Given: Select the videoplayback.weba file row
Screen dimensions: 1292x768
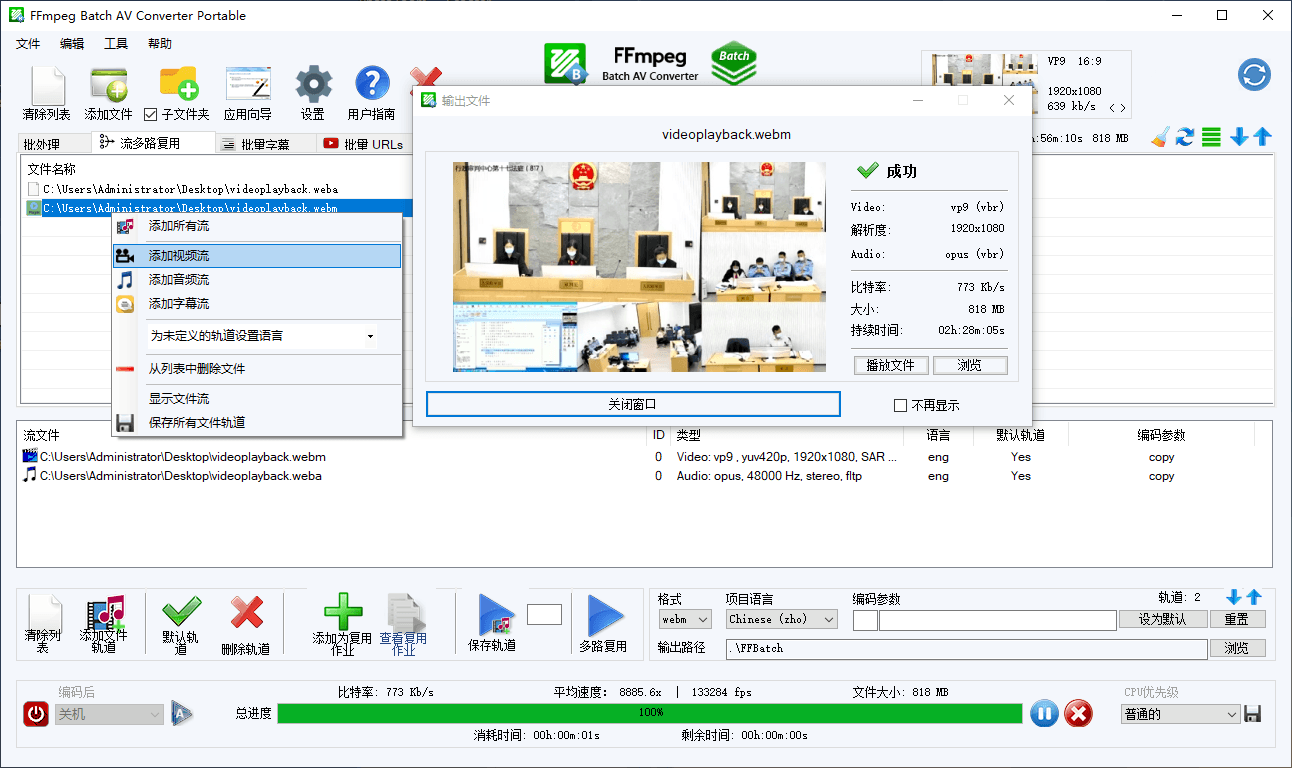Looking at the screenshot, I should pos(190,188).
